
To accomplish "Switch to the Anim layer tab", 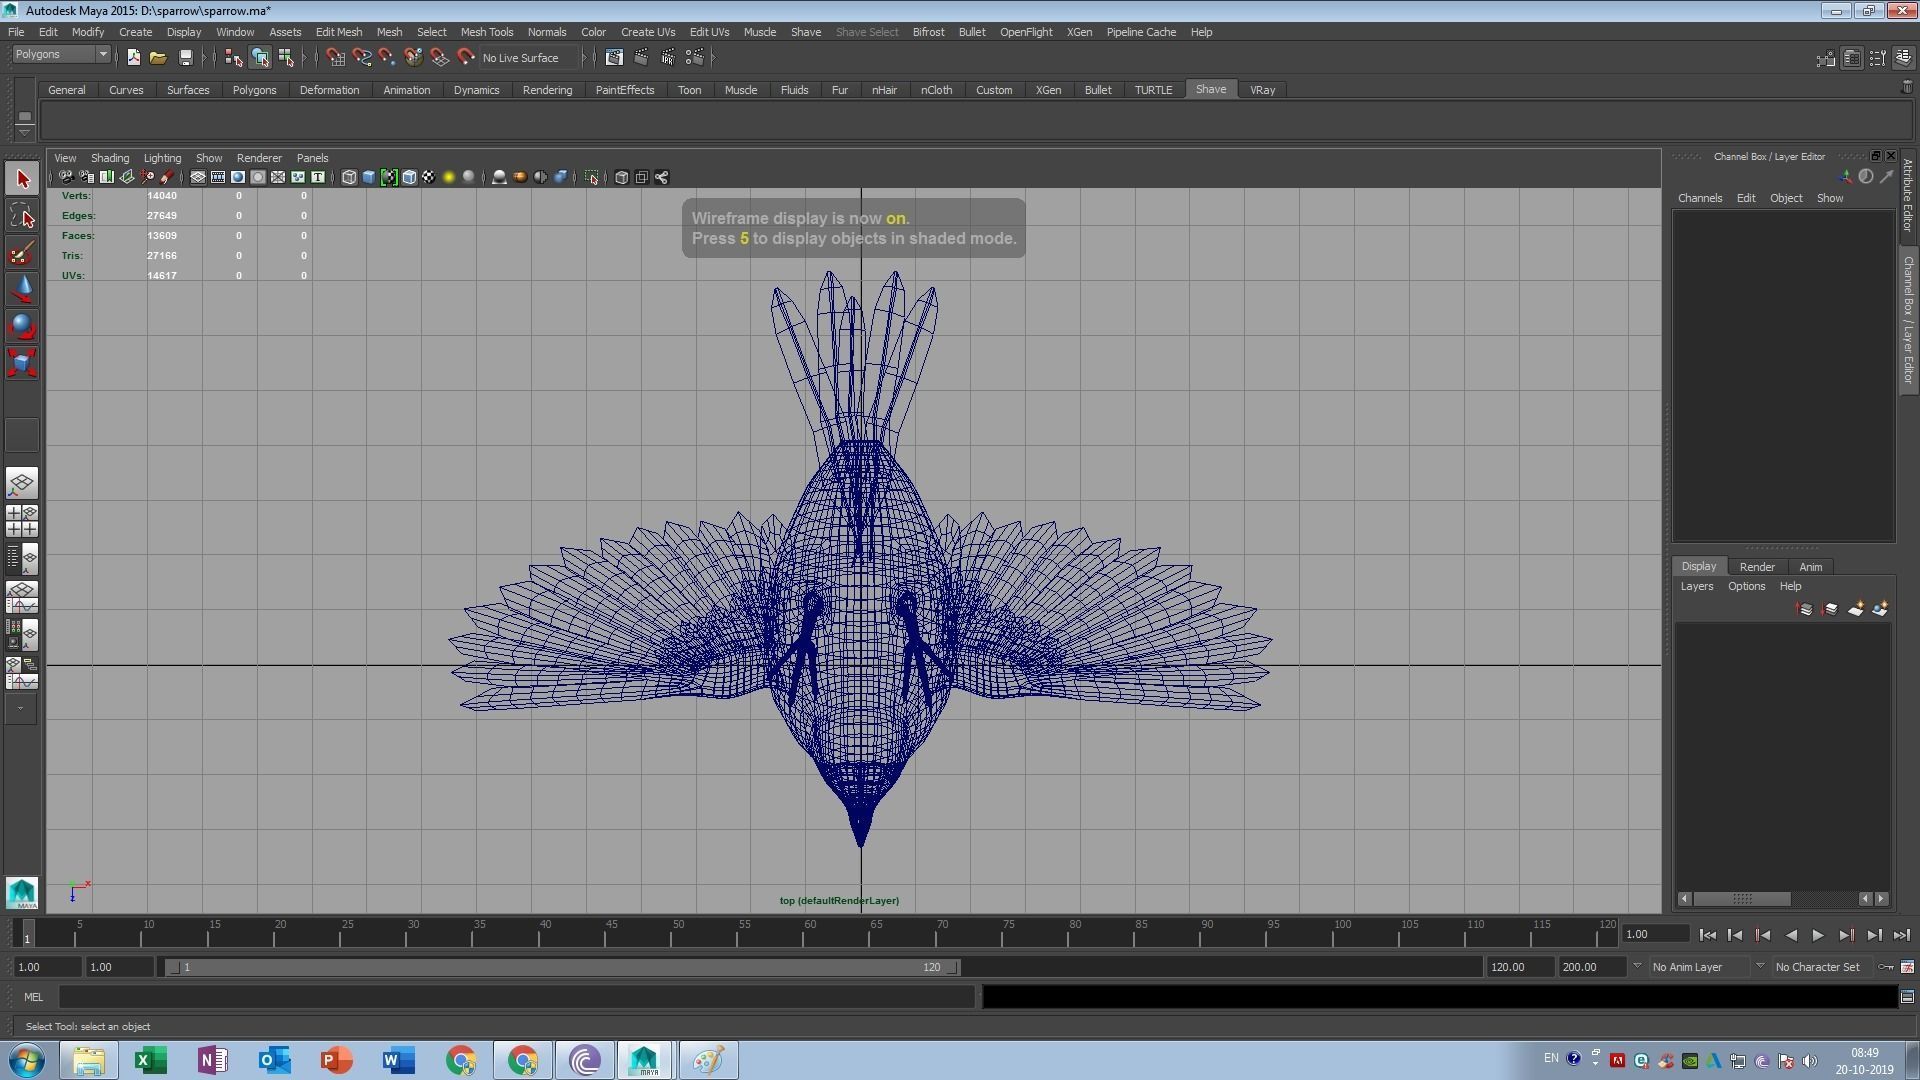I will tap(1810, 566).
